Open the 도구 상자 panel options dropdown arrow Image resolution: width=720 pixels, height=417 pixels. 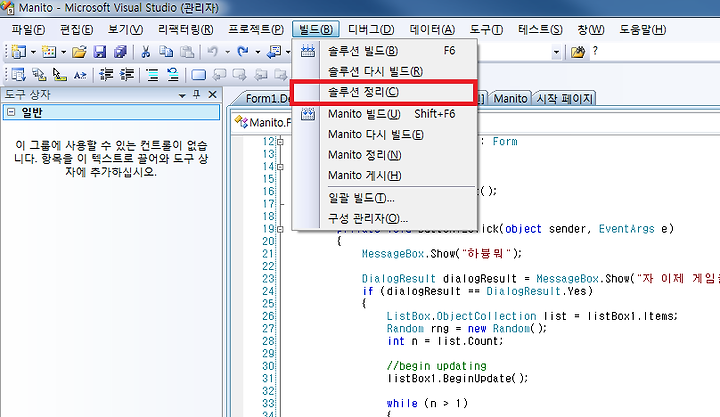(182, 95)
